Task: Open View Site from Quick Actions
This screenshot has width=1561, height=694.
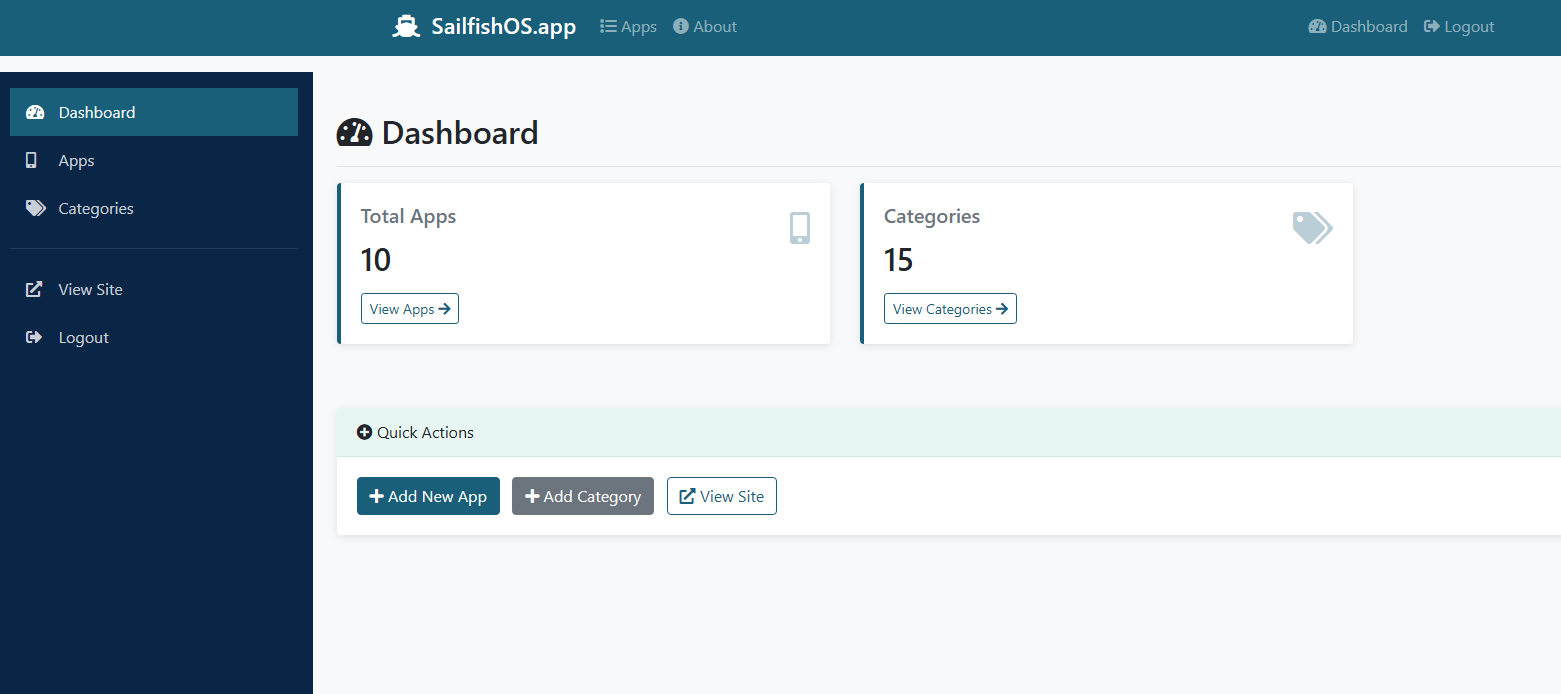Action: [x=722, y=496]
